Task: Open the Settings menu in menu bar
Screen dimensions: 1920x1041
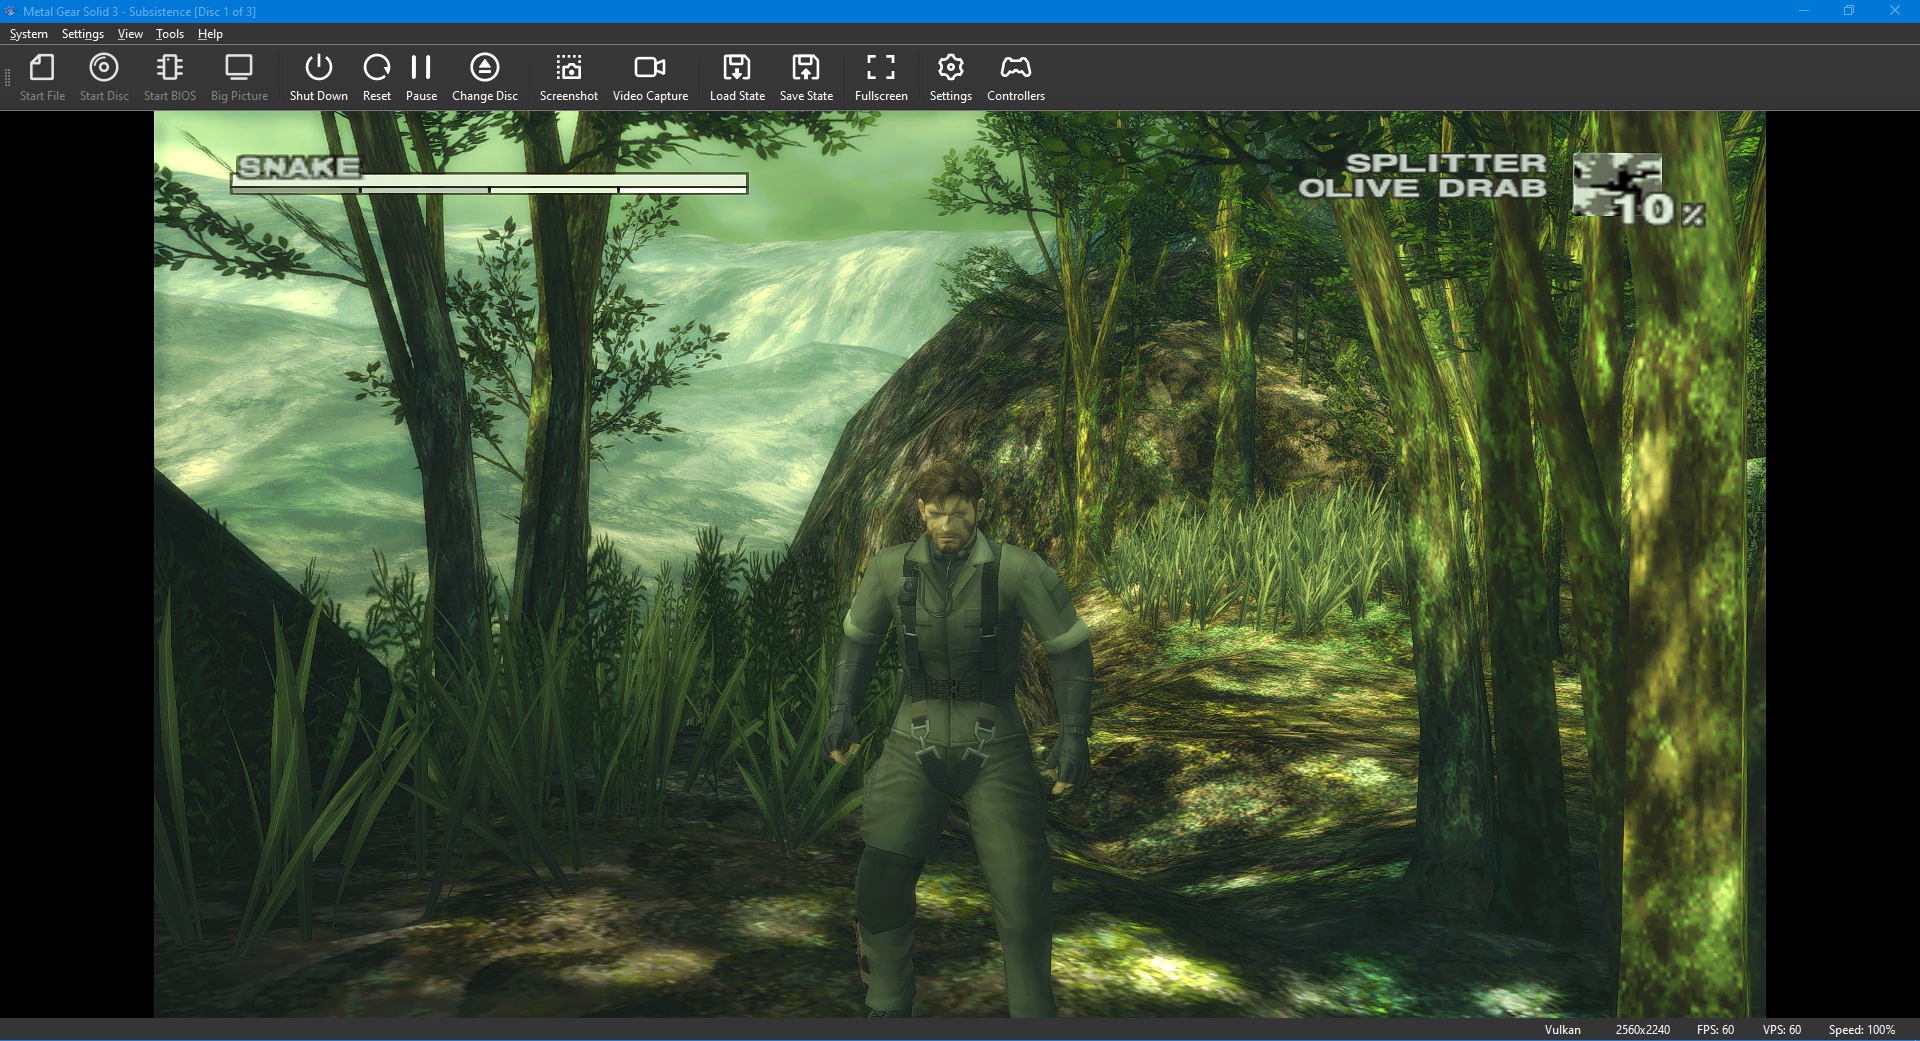Action: pos(83,34)
